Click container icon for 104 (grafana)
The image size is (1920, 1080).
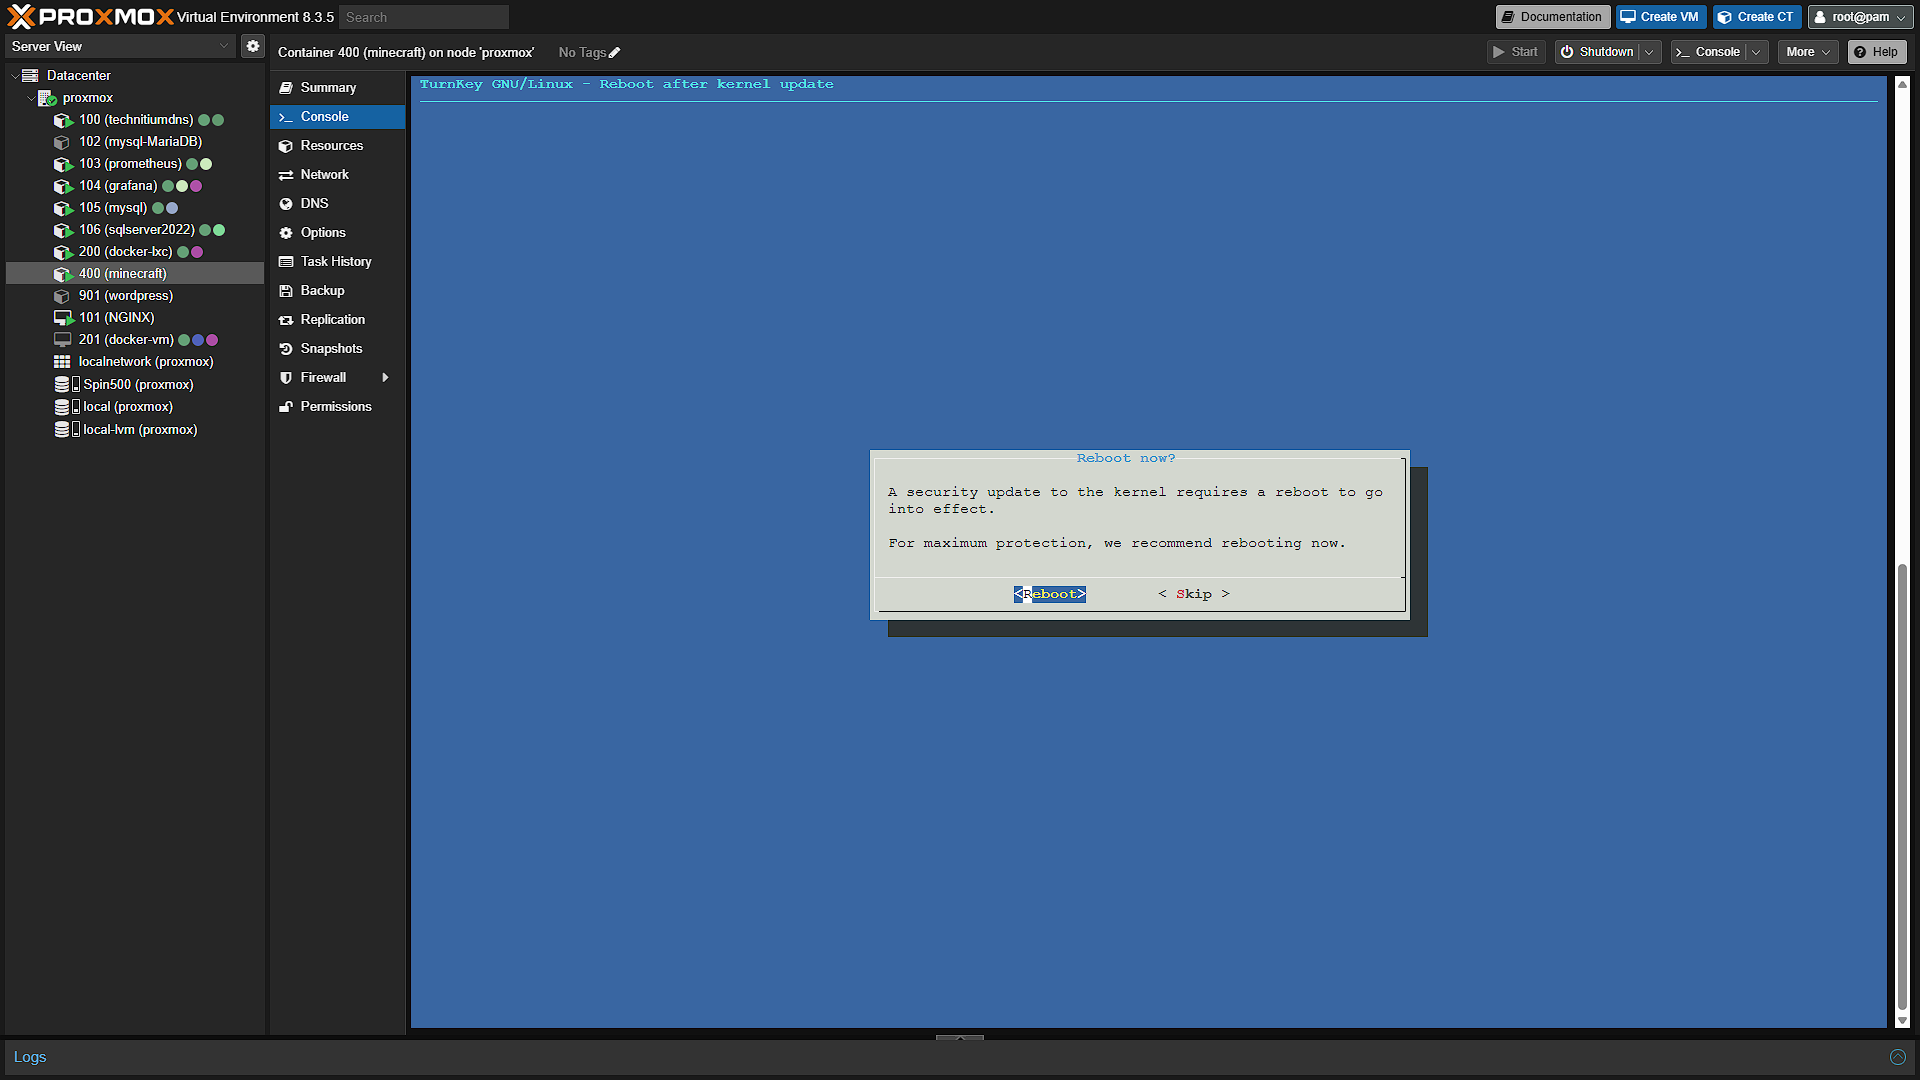click(x=63, y=186)
